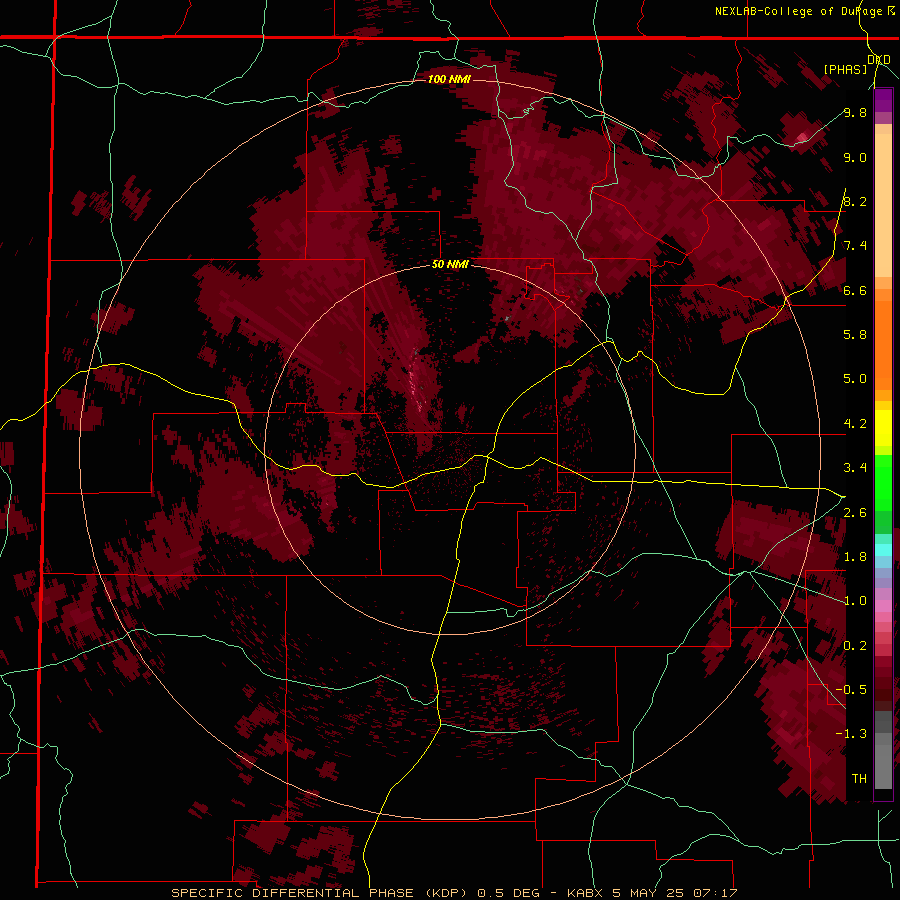This screenshot has width=900, height=900.
Task: Click the 8.2 scale value label
Action: point(855,201)
